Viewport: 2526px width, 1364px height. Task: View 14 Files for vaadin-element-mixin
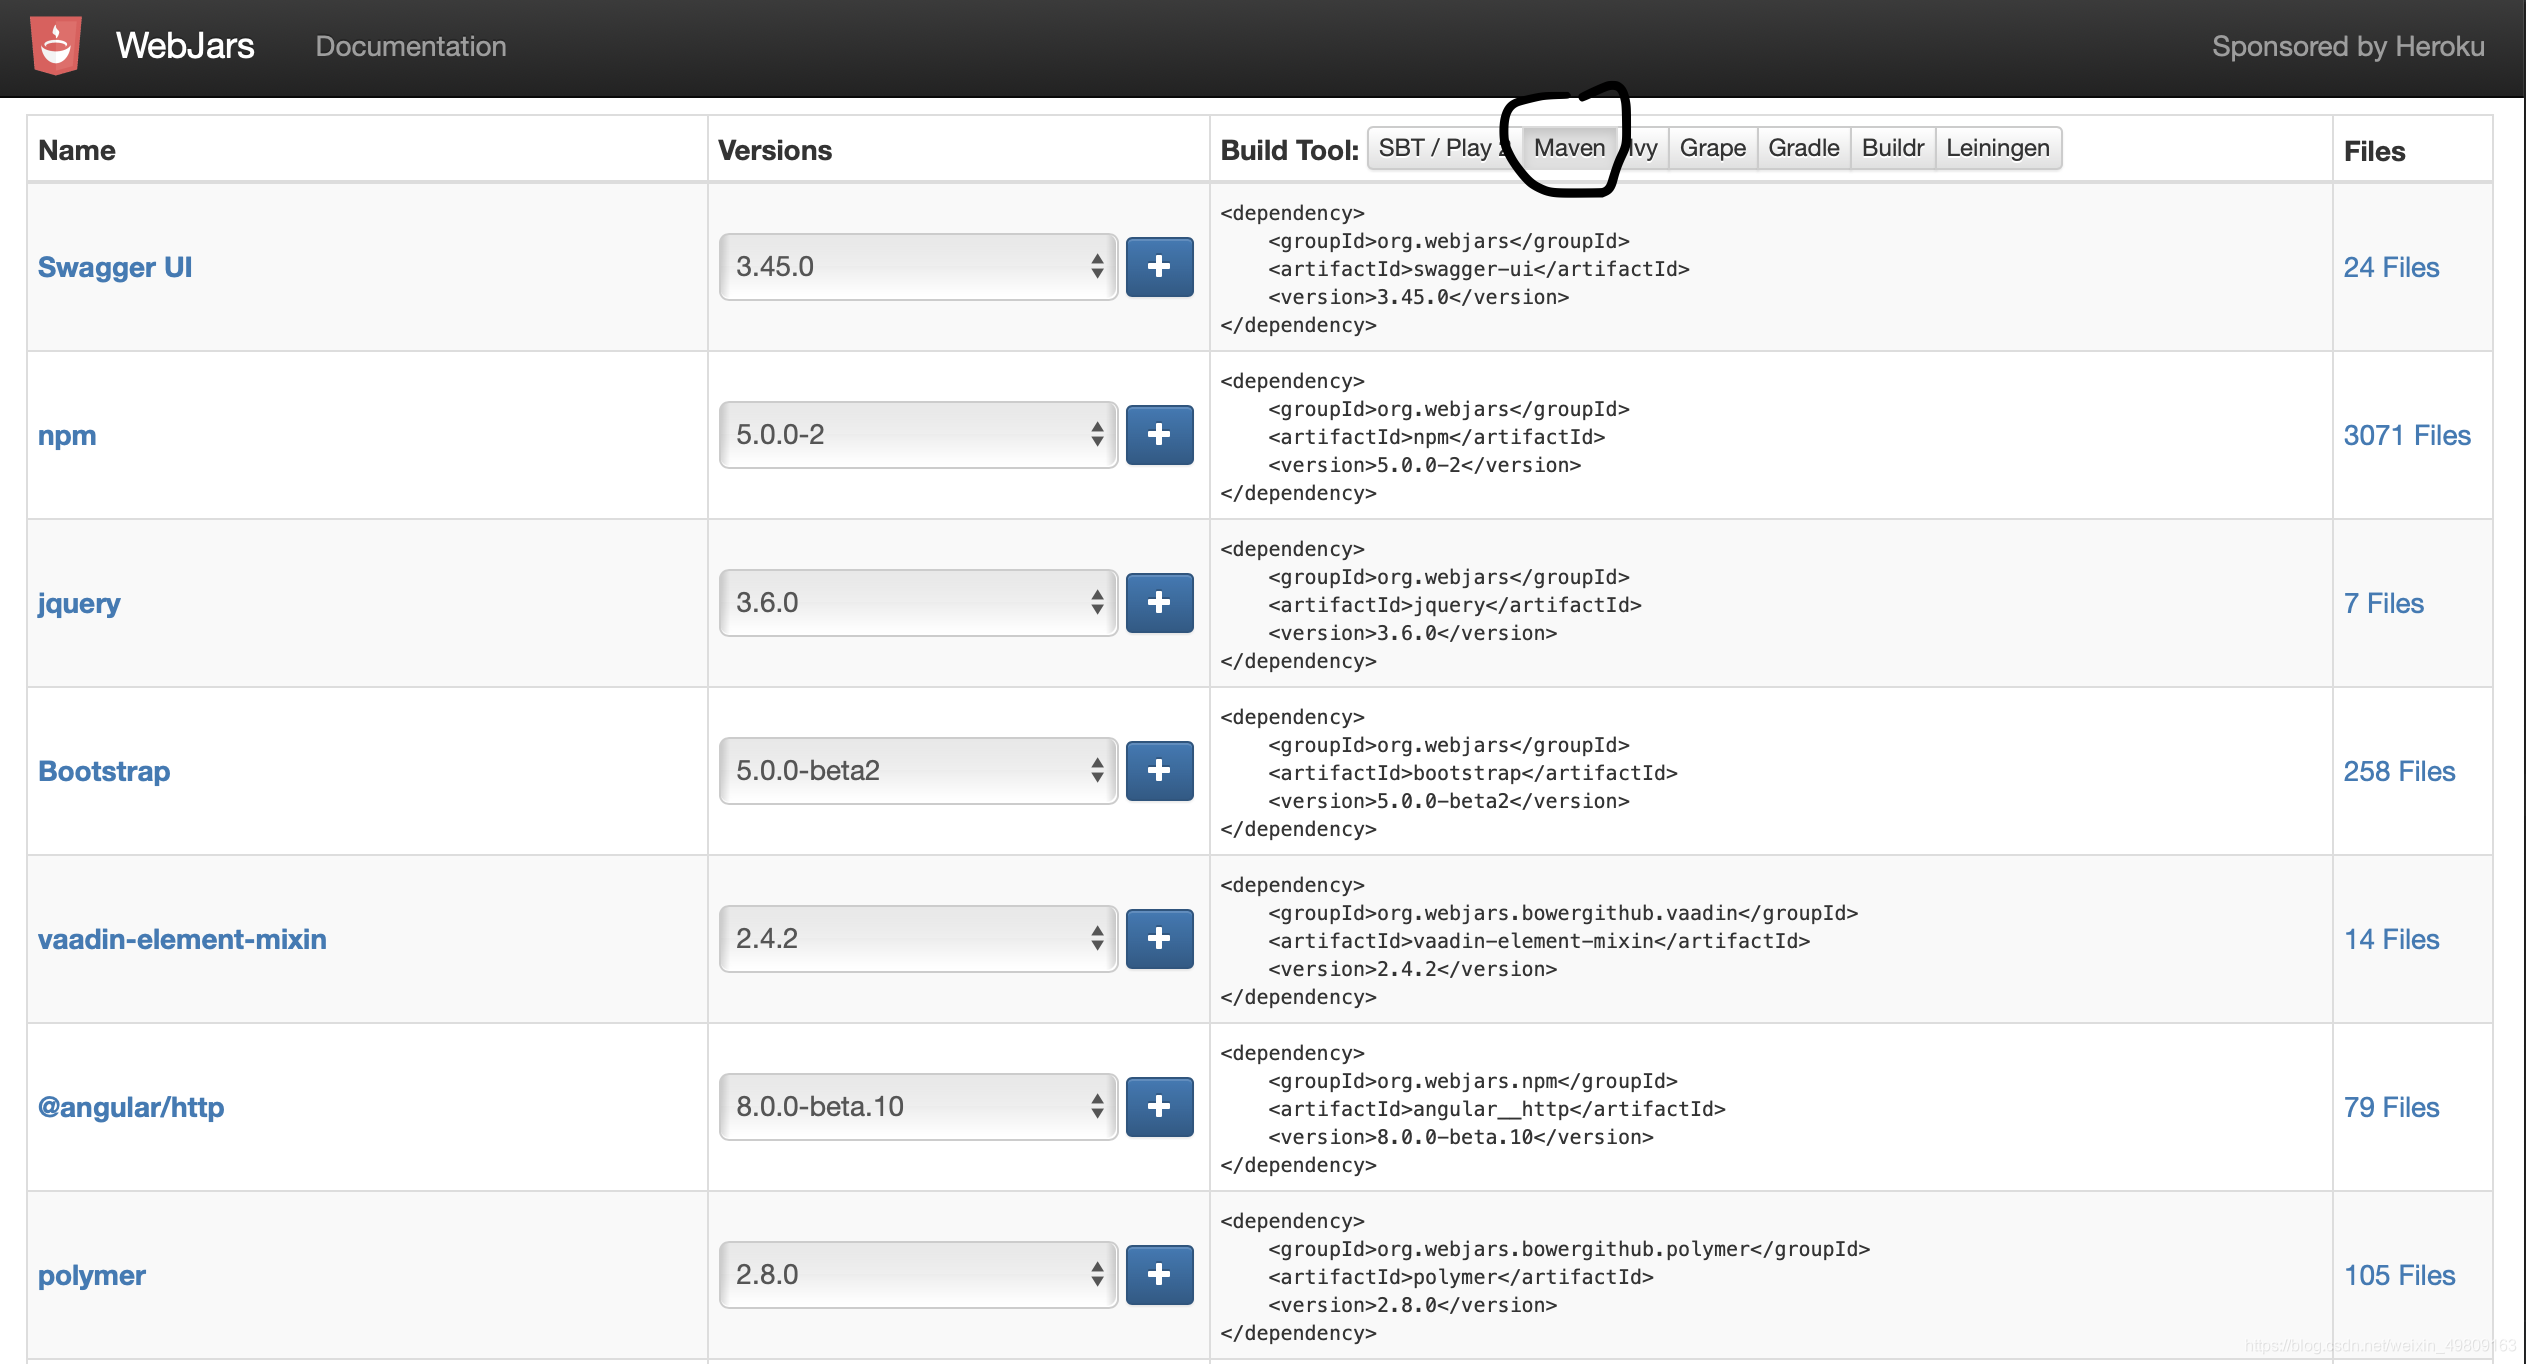point(2392,939)
